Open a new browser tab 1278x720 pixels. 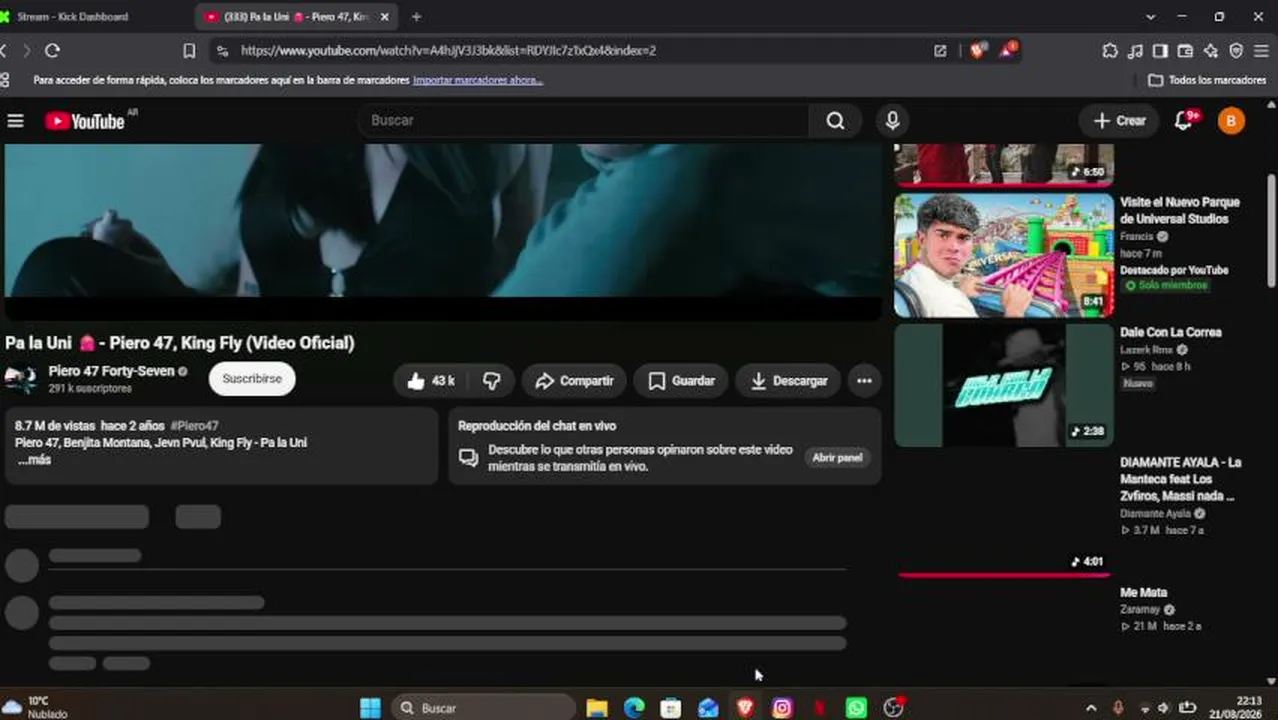[416, 17]
